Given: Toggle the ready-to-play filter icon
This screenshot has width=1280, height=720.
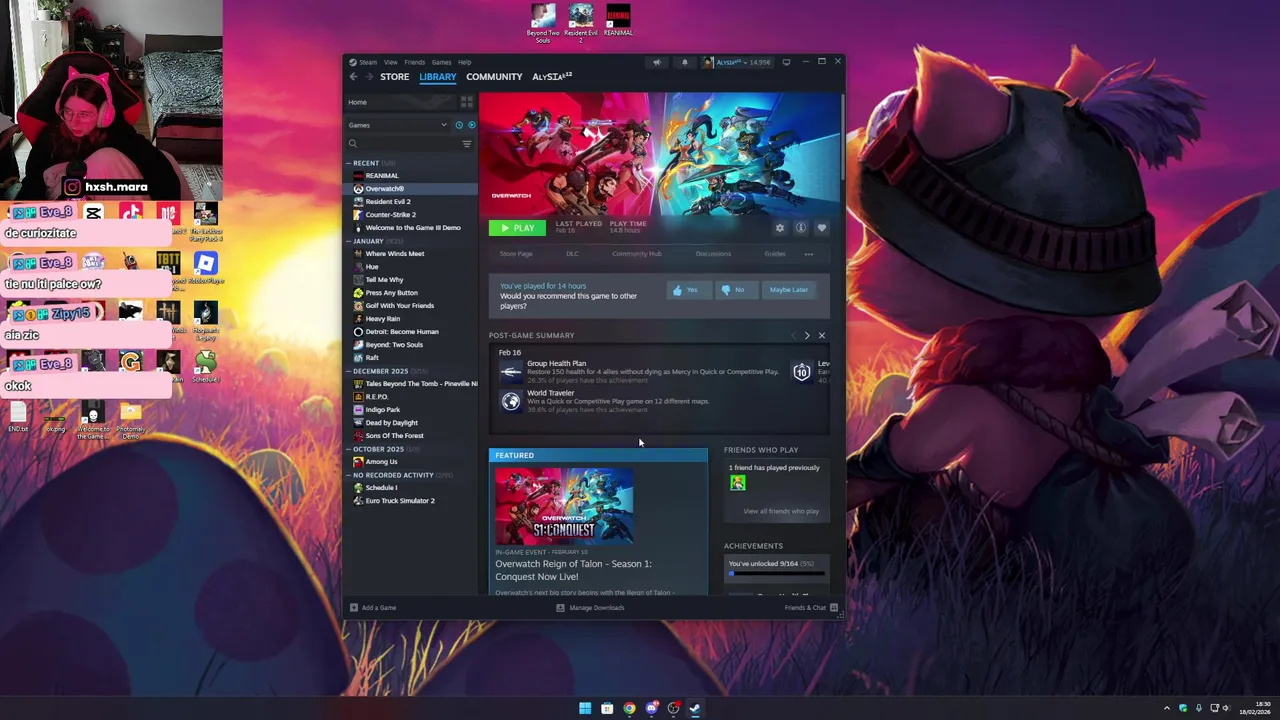Looking at the screenshot, I should [x=471, y=125].
